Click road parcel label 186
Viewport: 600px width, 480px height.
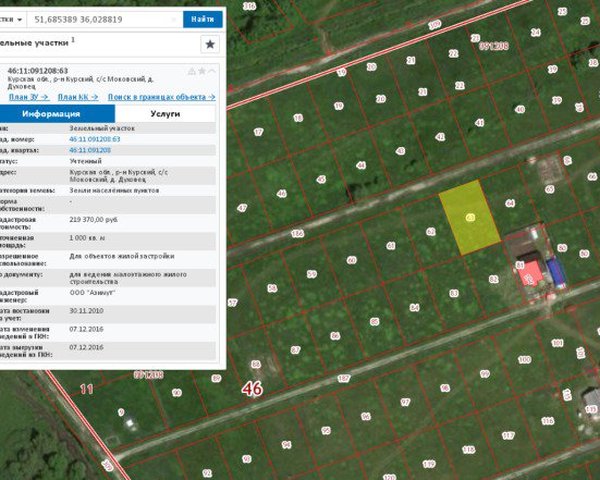click(x=297, y=233)
